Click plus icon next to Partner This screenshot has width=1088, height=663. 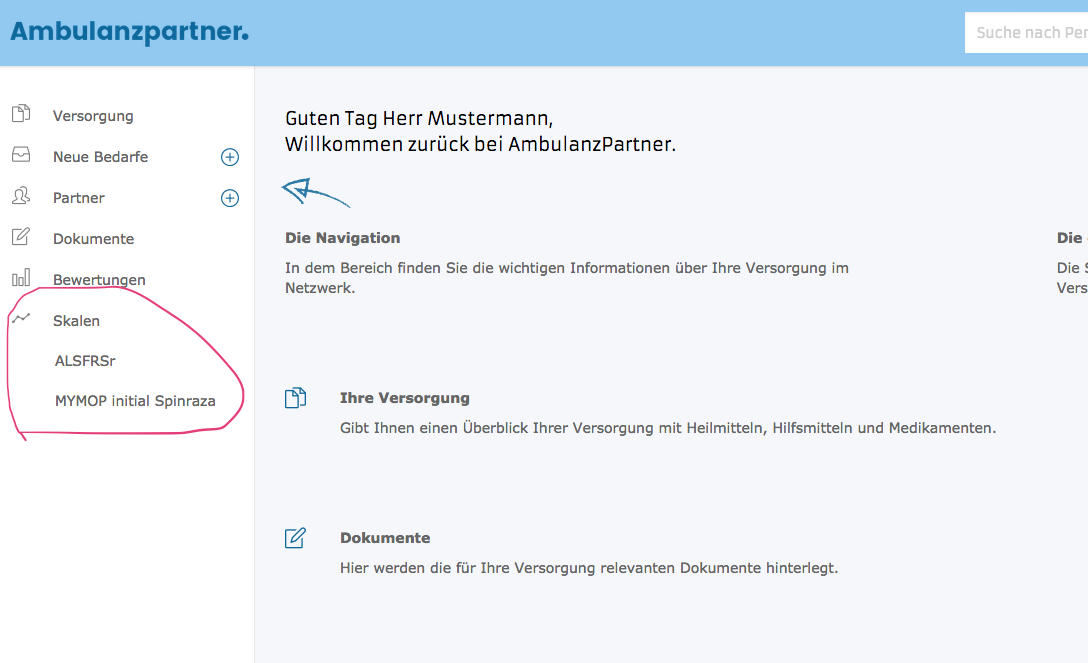tap(230, 198)
